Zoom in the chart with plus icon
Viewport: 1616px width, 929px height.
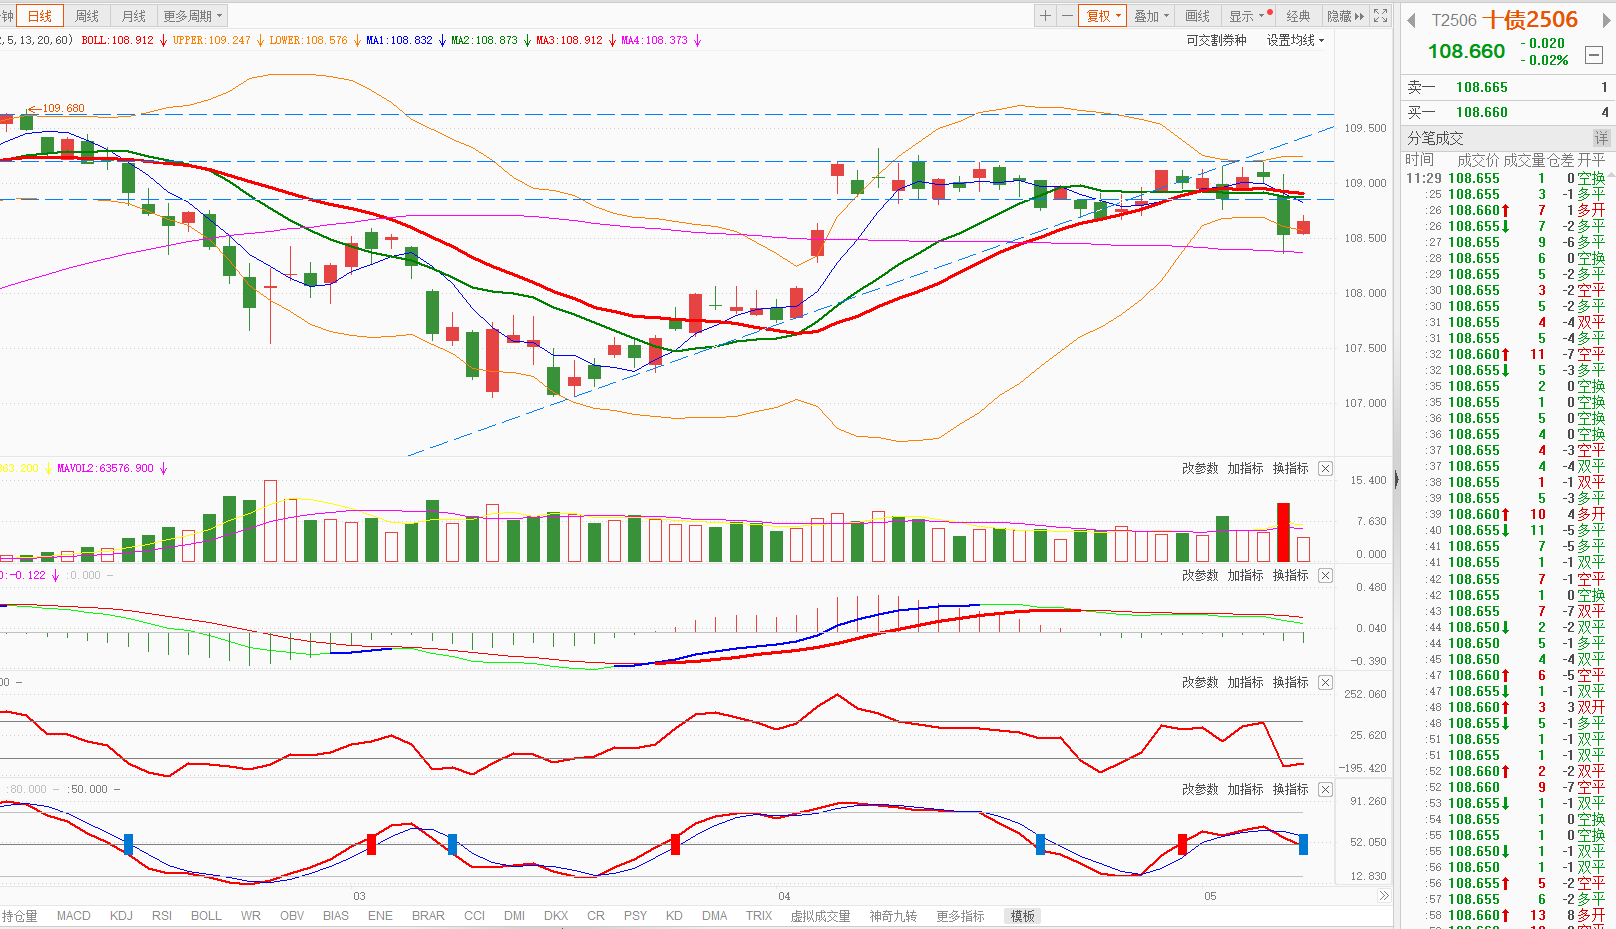(1045, 16)
